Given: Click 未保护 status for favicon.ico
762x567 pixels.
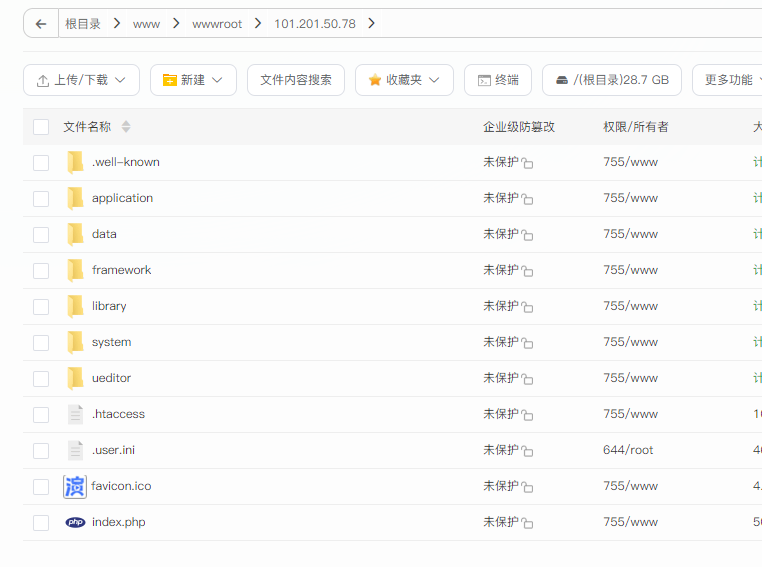Looking at the screenshot, I should [501, 486].
